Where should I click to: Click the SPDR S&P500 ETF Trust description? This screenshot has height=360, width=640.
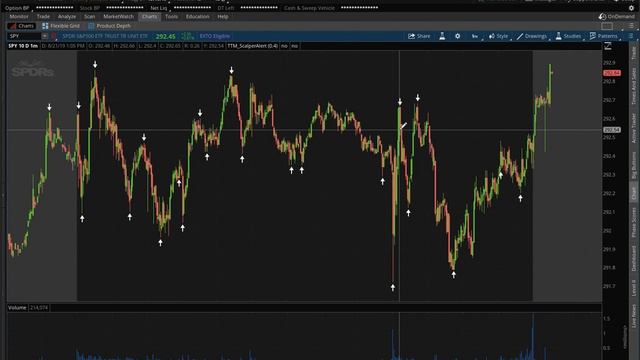click(x=105, y=36)
